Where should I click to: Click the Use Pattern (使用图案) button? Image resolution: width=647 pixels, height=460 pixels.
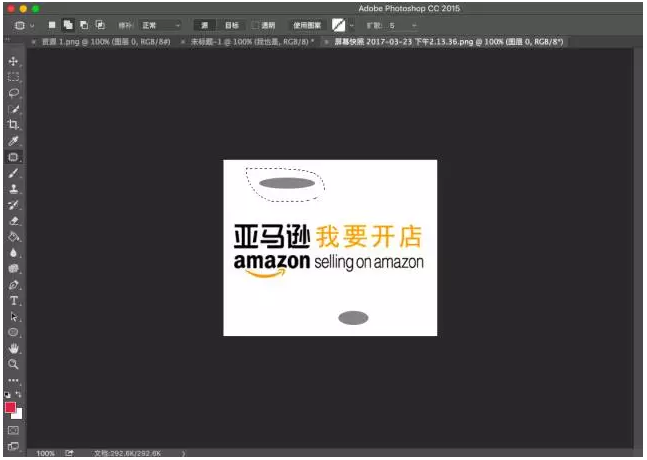tap(307, 26)
